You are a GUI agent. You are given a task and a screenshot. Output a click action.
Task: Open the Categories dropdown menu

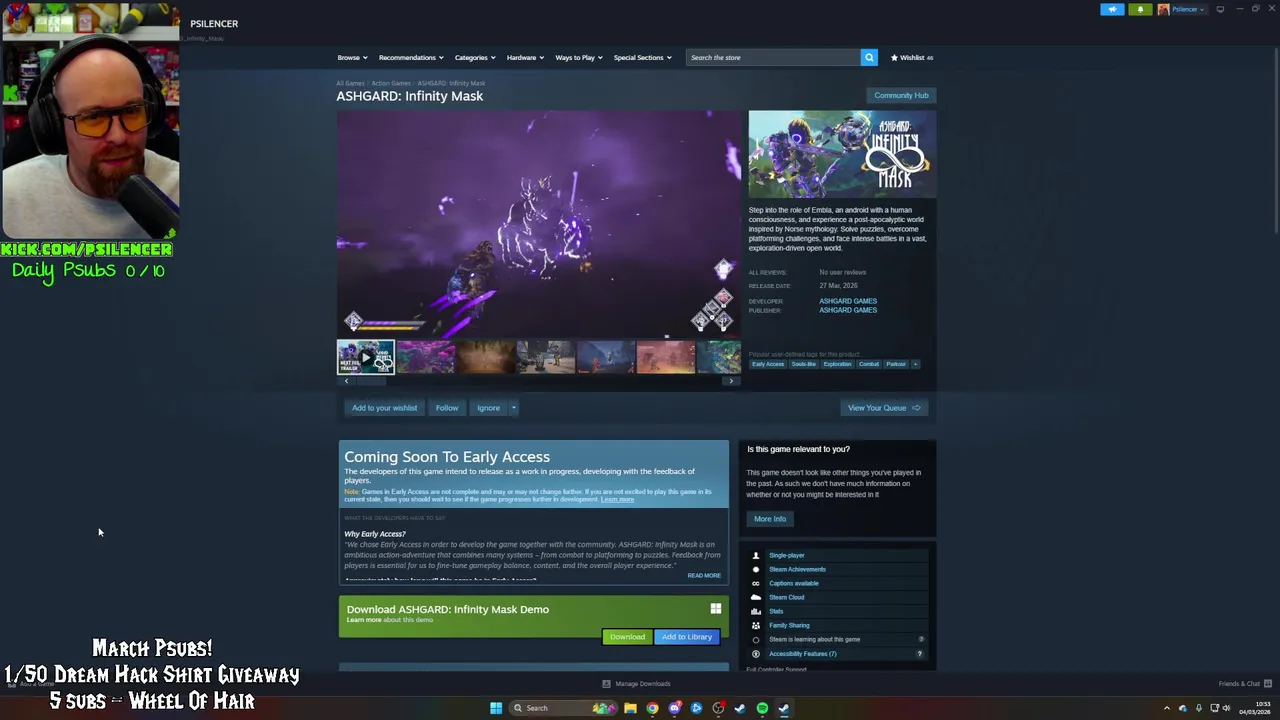coord(475,57)
